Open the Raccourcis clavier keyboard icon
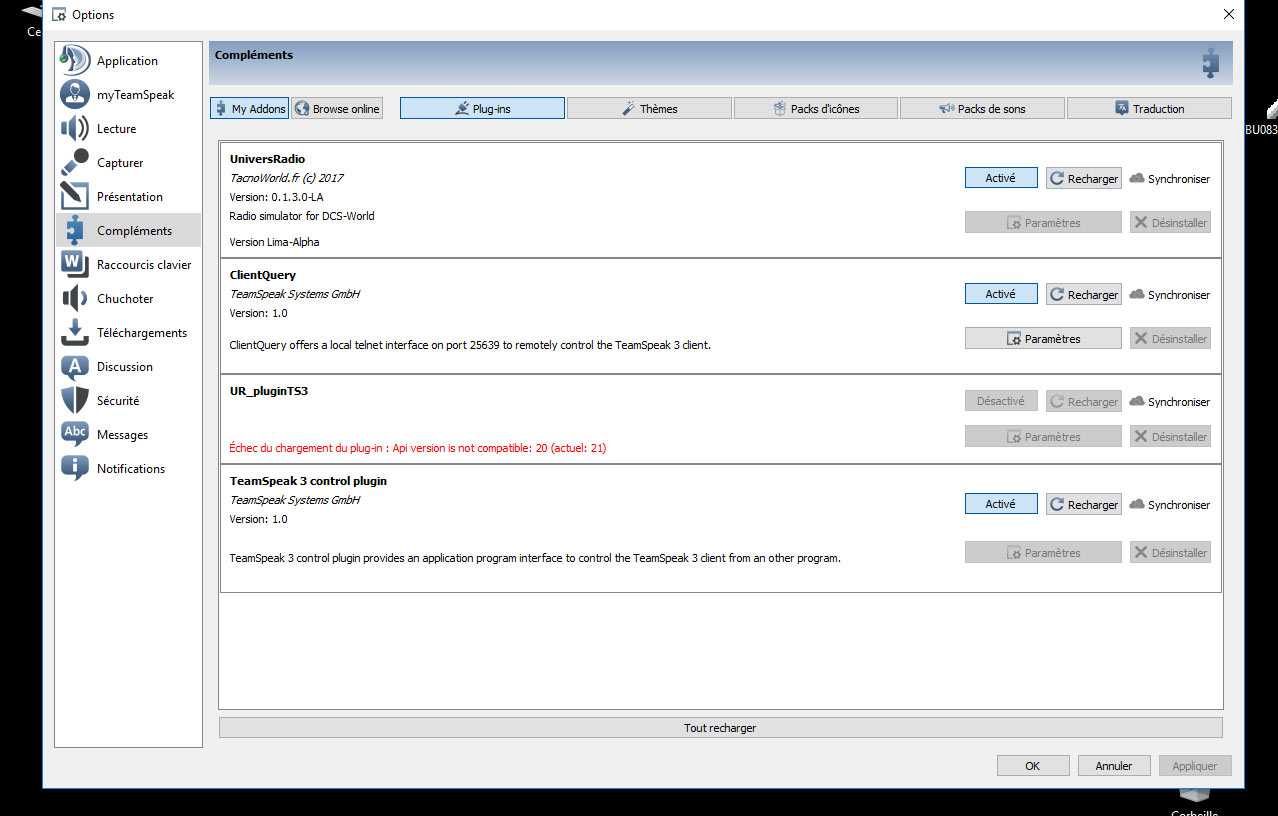Viewport: 1278px width, 816px height. pos(75,265)
